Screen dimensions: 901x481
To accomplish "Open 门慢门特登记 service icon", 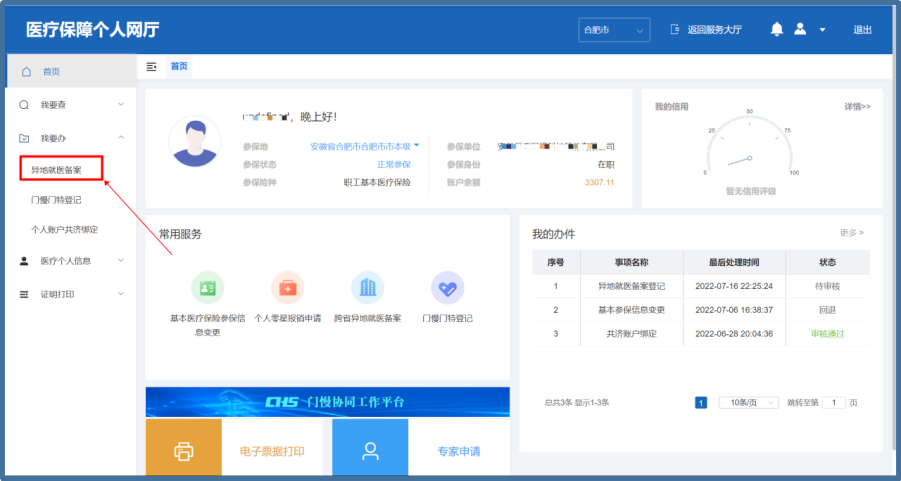I will 447,288.
